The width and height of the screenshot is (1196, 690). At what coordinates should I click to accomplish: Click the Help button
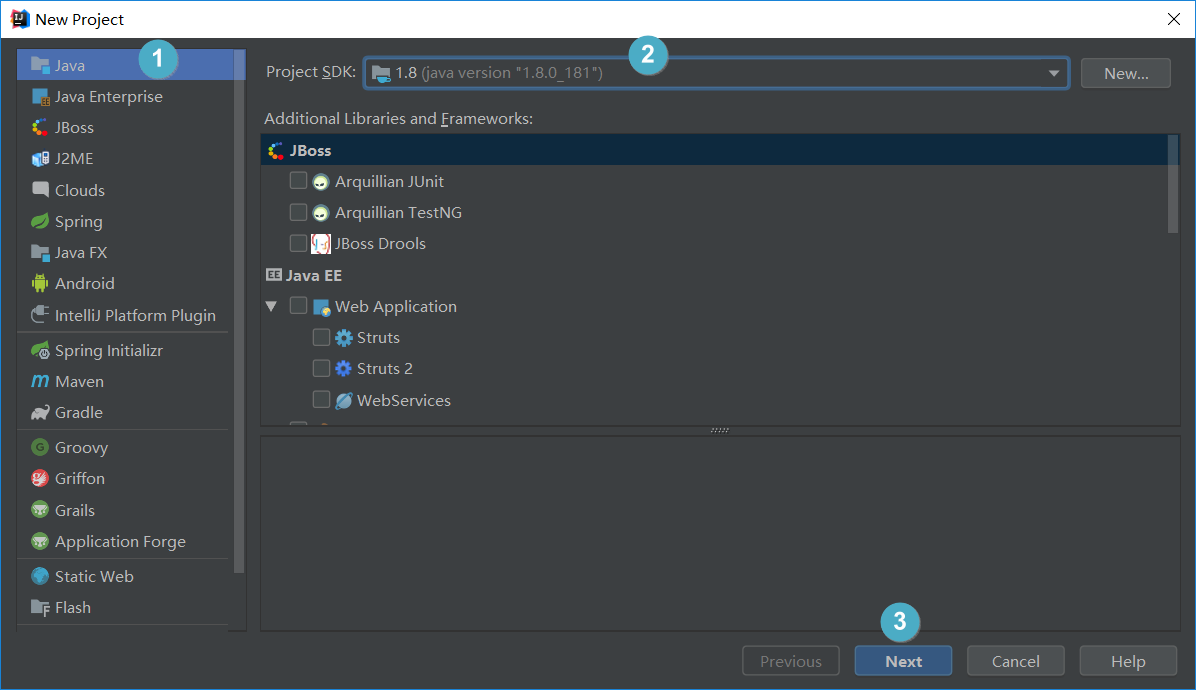click(1128, 661)
